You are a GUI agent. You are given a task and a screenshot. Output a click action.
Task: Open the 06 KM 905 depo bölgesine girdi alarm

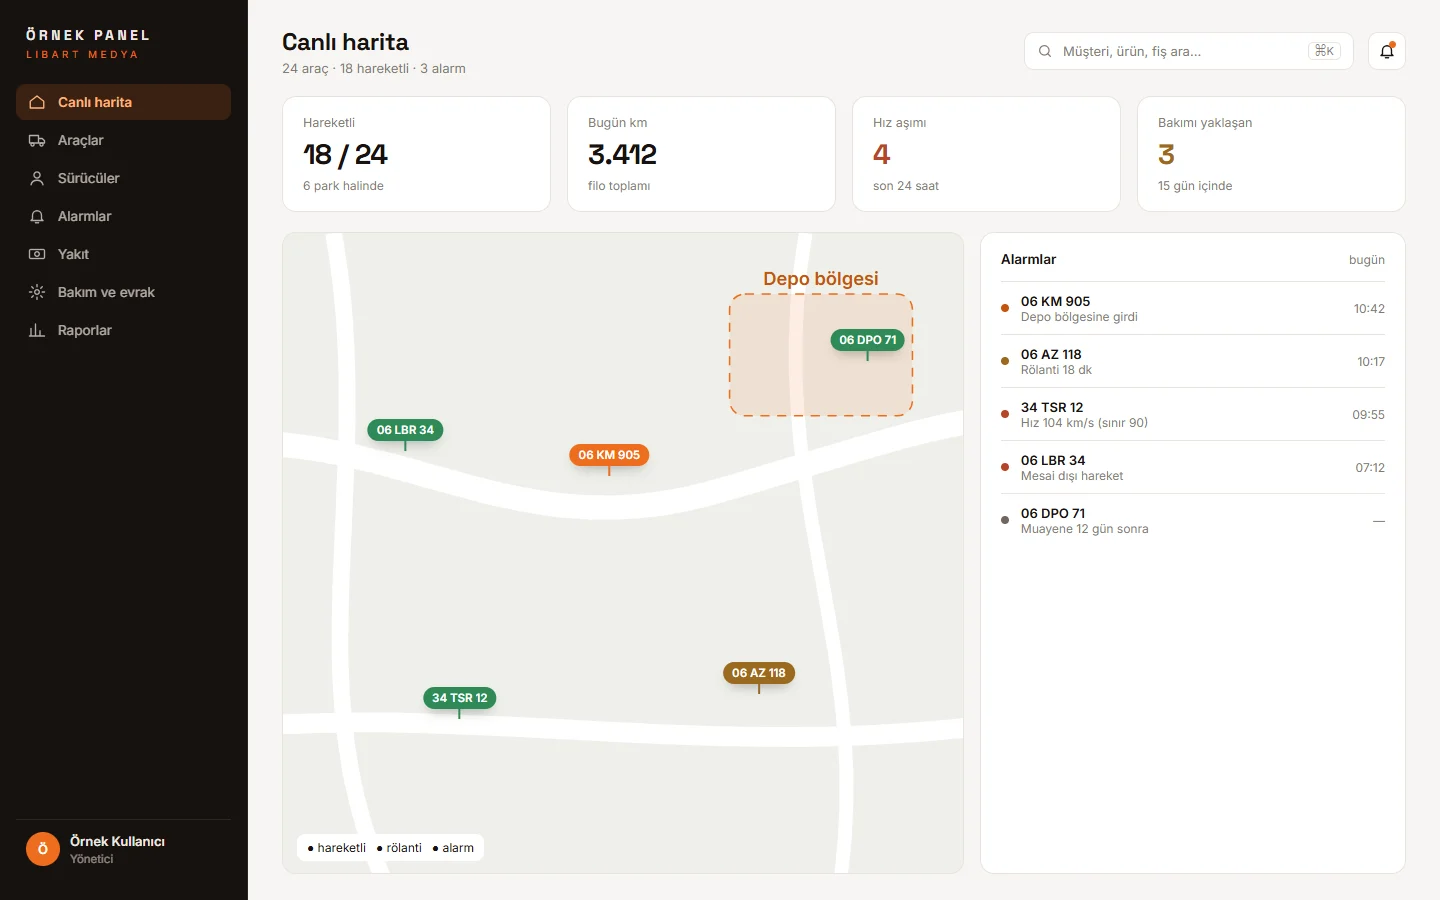(x=1193, y=308)
